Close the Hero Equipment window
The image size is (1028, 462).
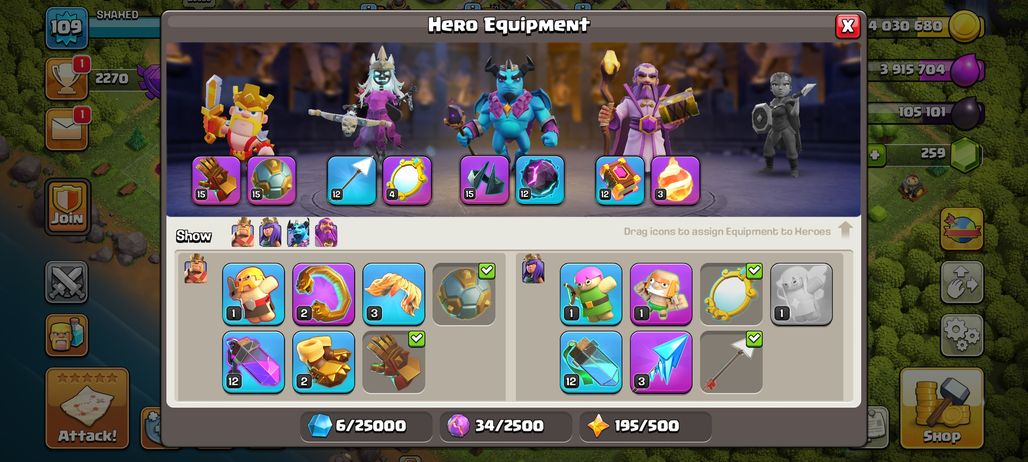tap(848, 26)
